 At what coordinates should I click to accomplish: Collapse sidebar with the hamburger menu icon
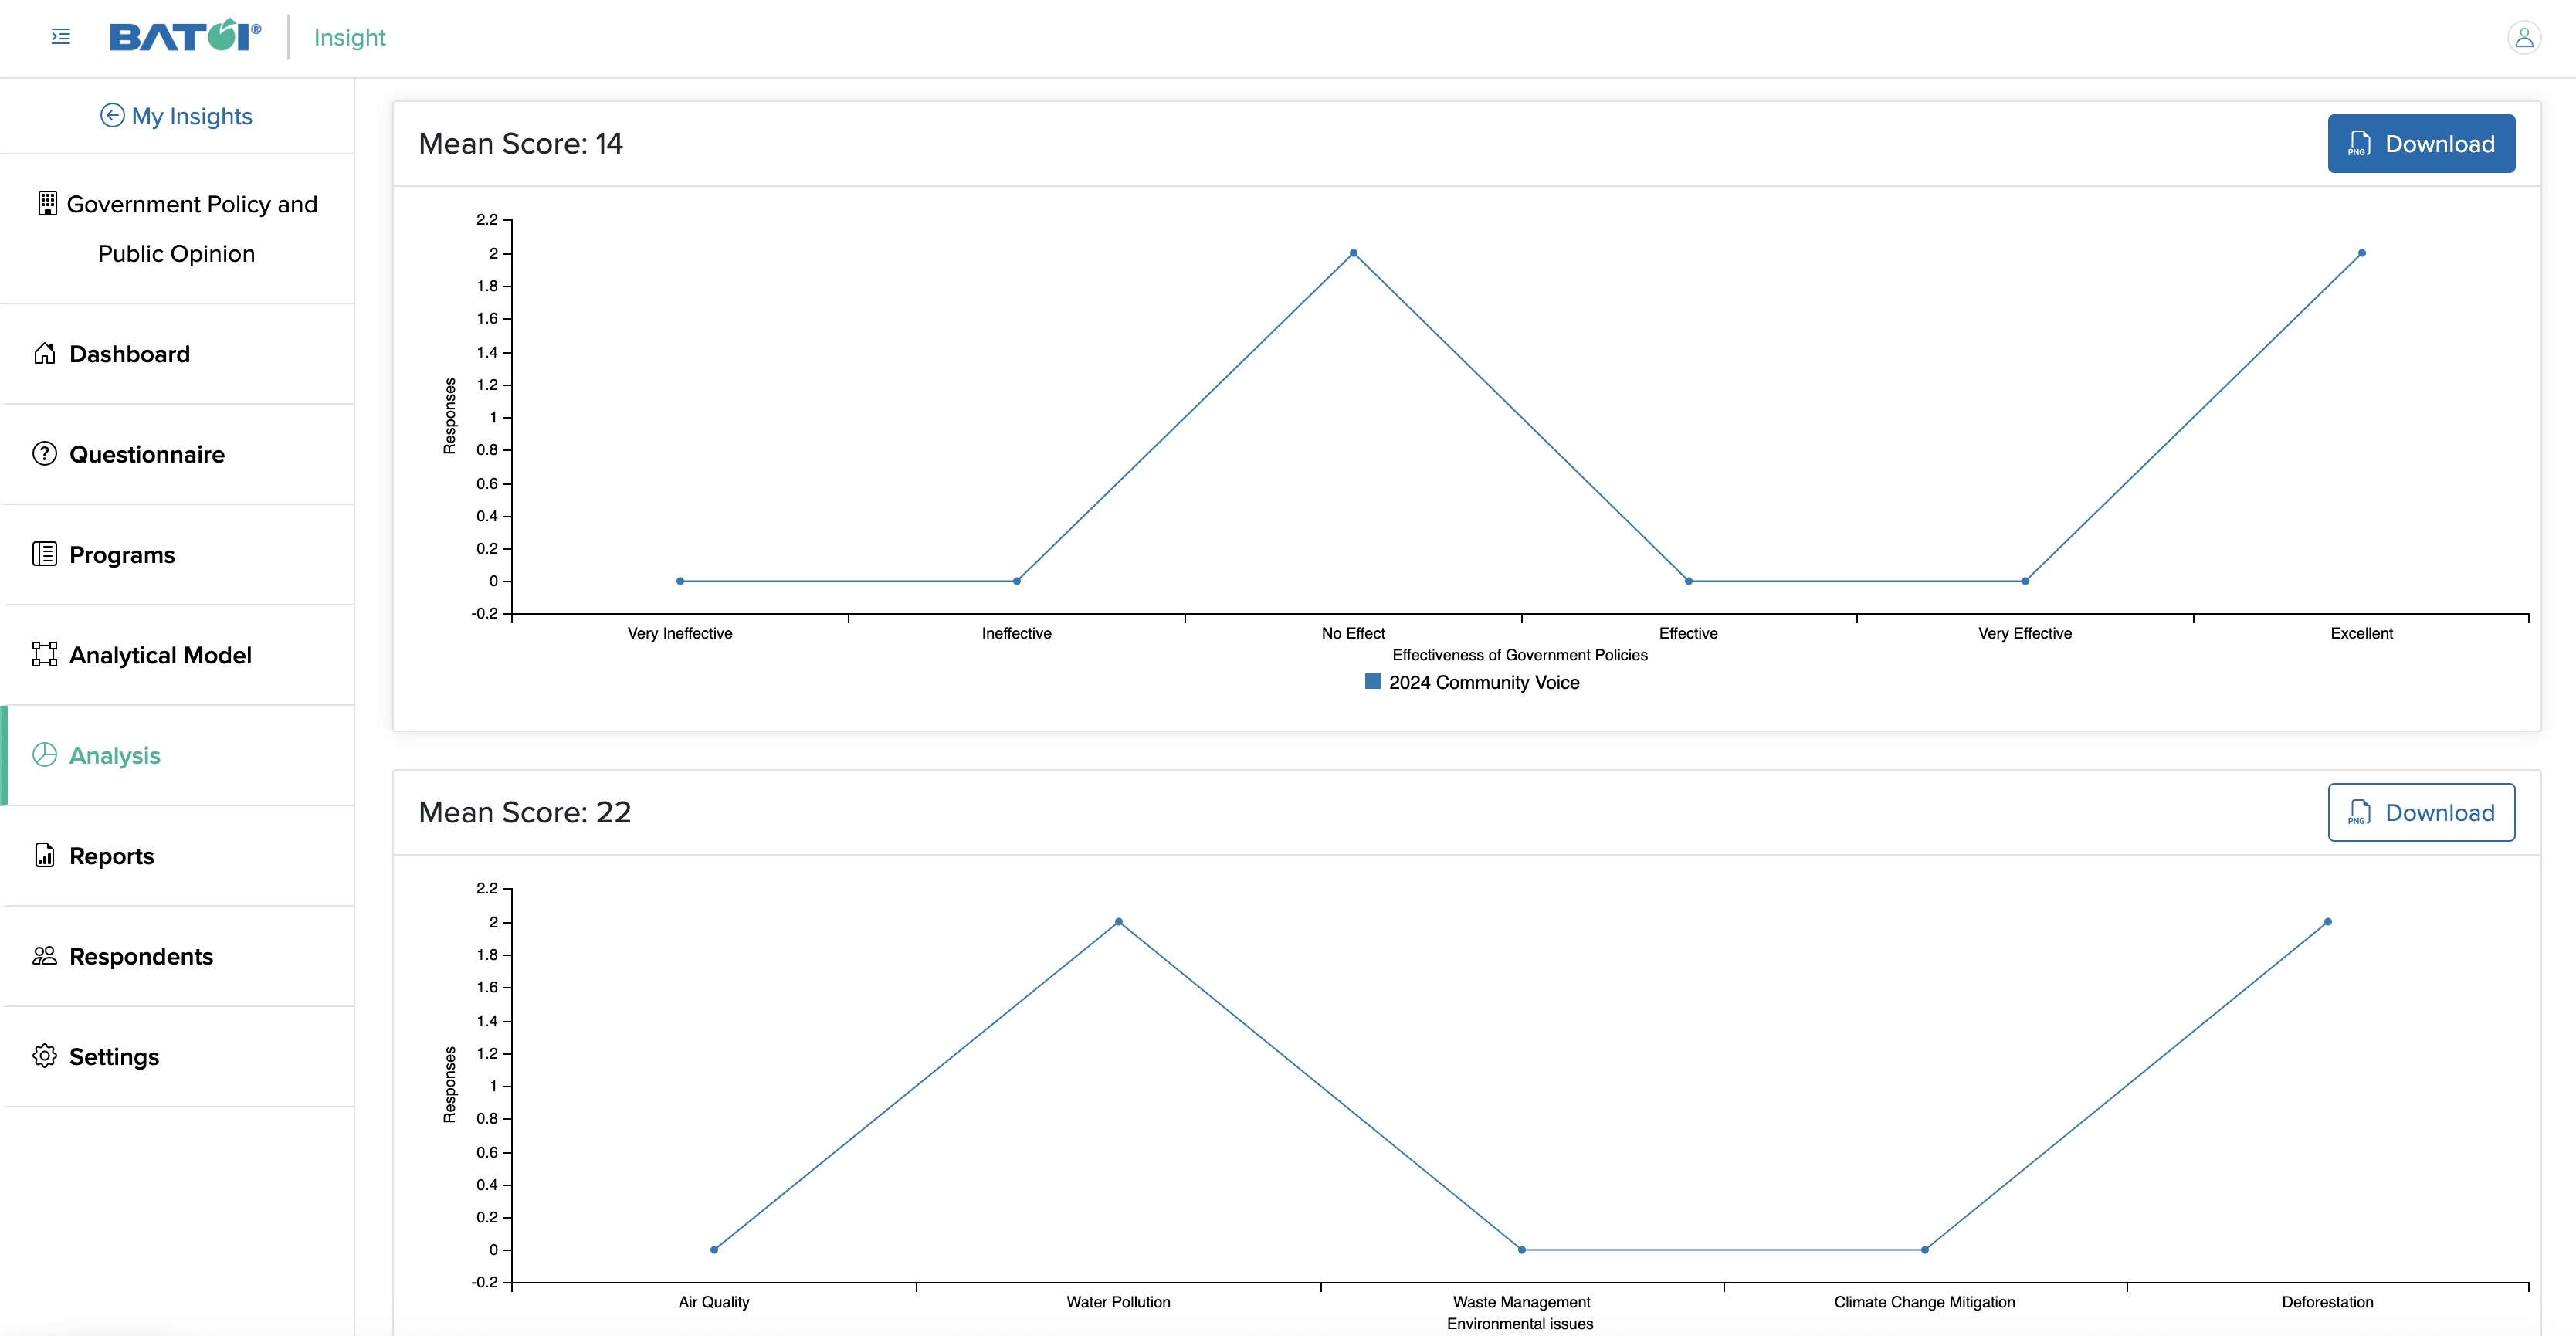pyautogui.click(x=61, y=37)
